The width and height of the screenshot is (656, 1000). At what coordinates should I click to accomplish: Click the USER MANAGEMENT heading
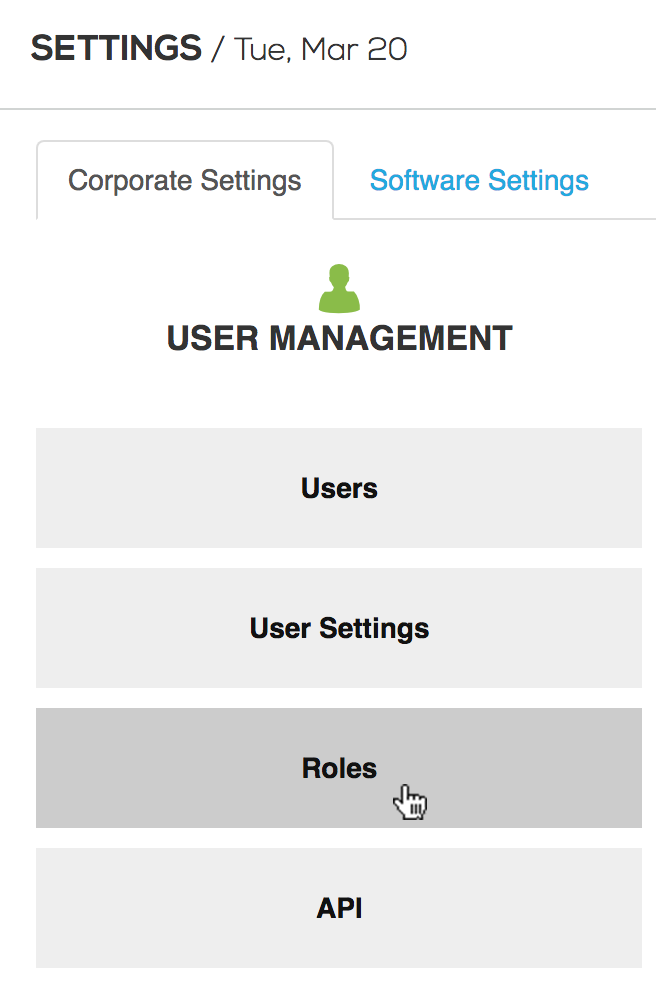click(339, 339)
